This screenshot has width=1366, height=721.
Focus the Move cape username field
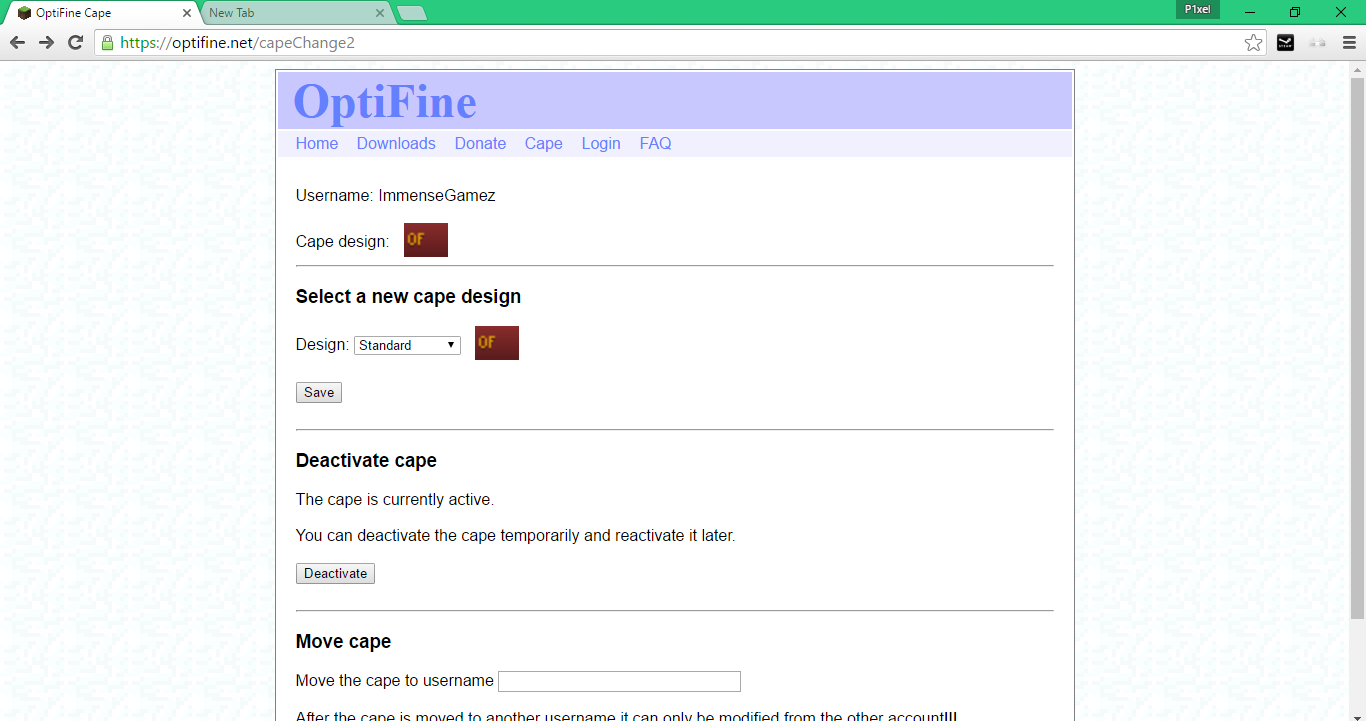coord(619,681)
